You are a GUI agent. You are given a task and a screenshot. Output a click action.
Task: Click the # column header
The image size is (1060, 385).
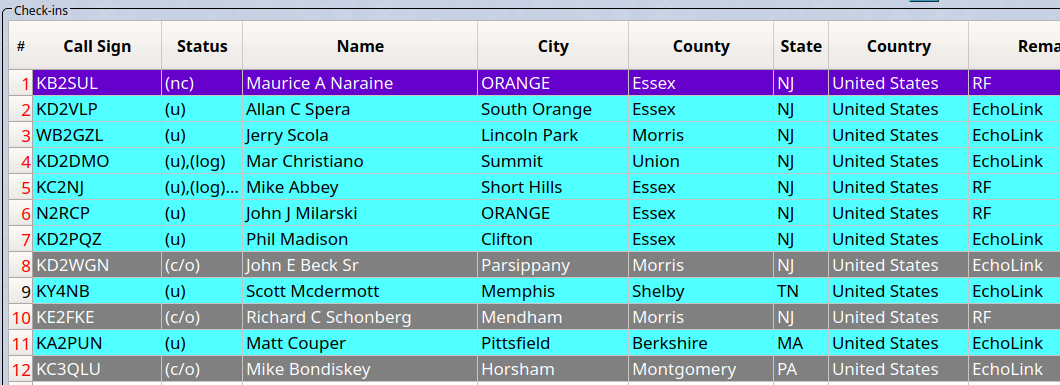pyautogui.click(x=21, y=46)
